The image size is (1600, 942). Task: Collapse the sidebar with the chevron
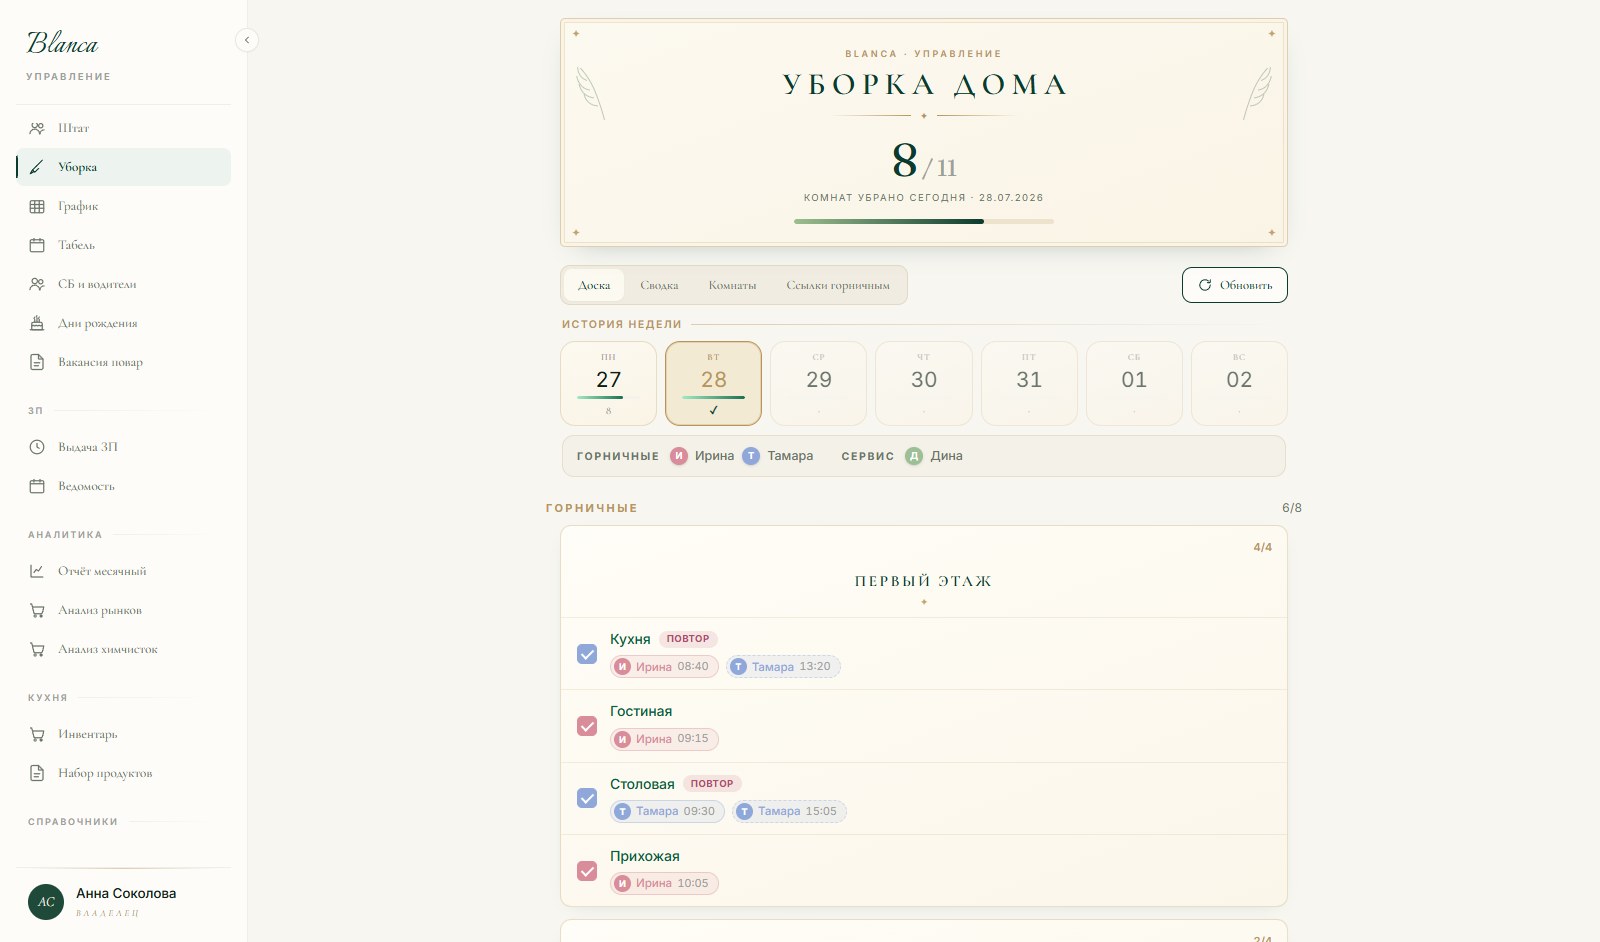(x=247, y=40)
